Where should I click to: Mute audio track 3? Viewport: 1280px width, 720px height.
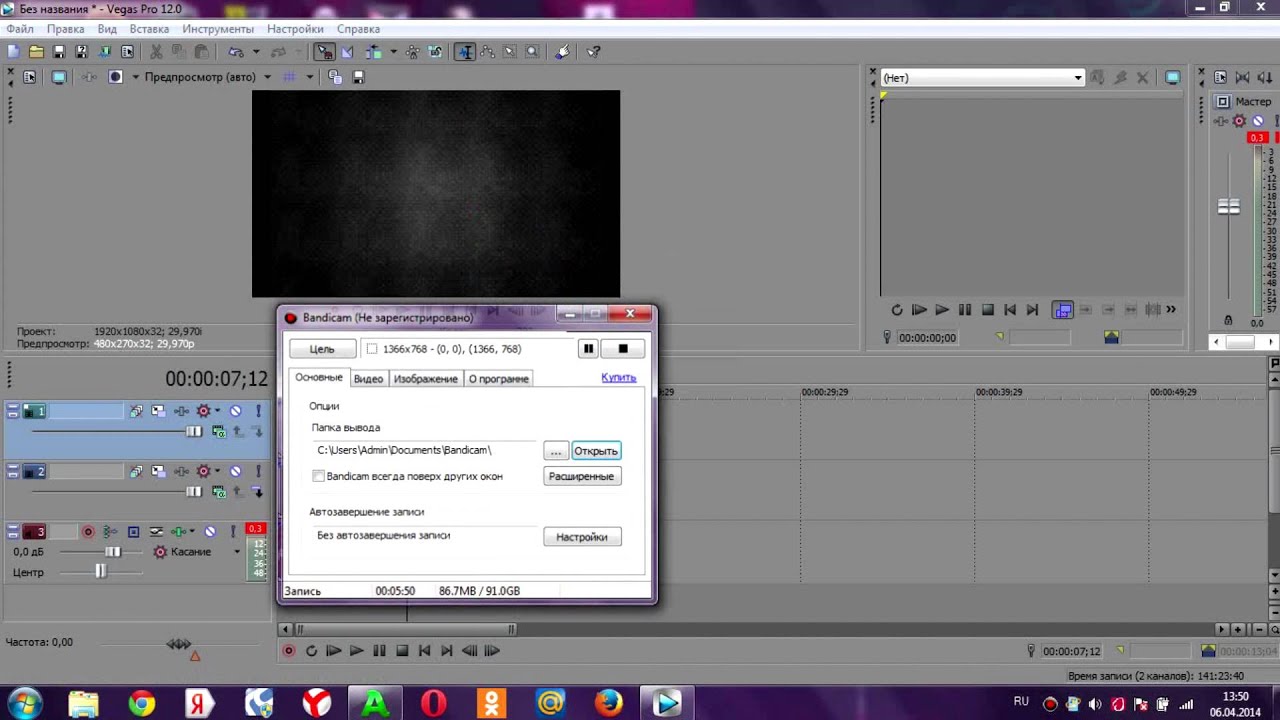[x=210, y=532]
